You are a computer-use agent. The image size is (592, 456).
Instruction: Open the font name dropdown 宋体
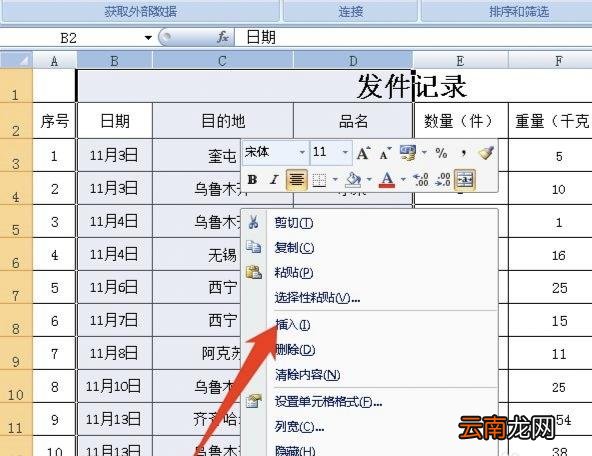302,153
